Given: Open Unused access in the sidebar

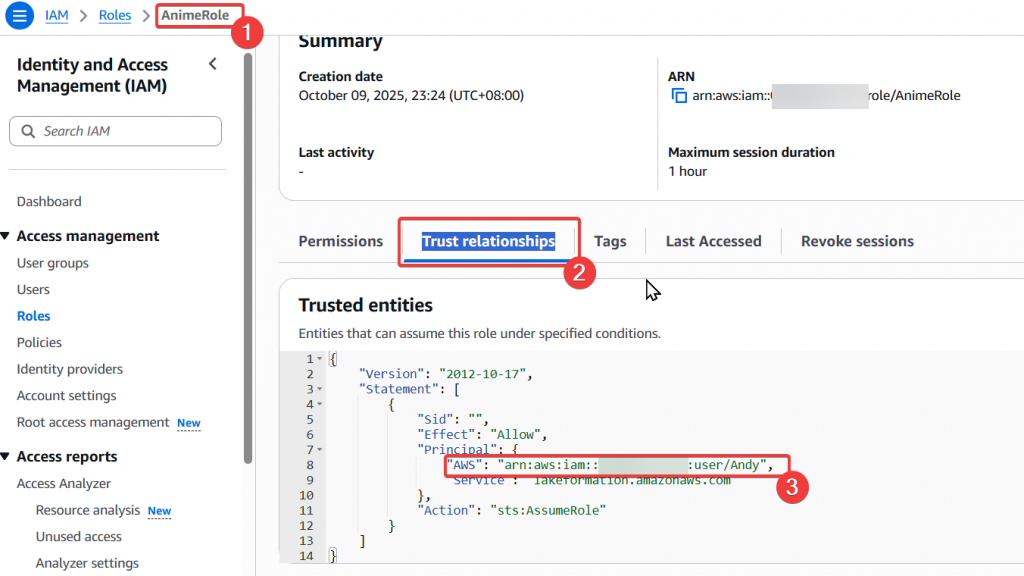Looking at the screenshot, I should pos(78,537).
